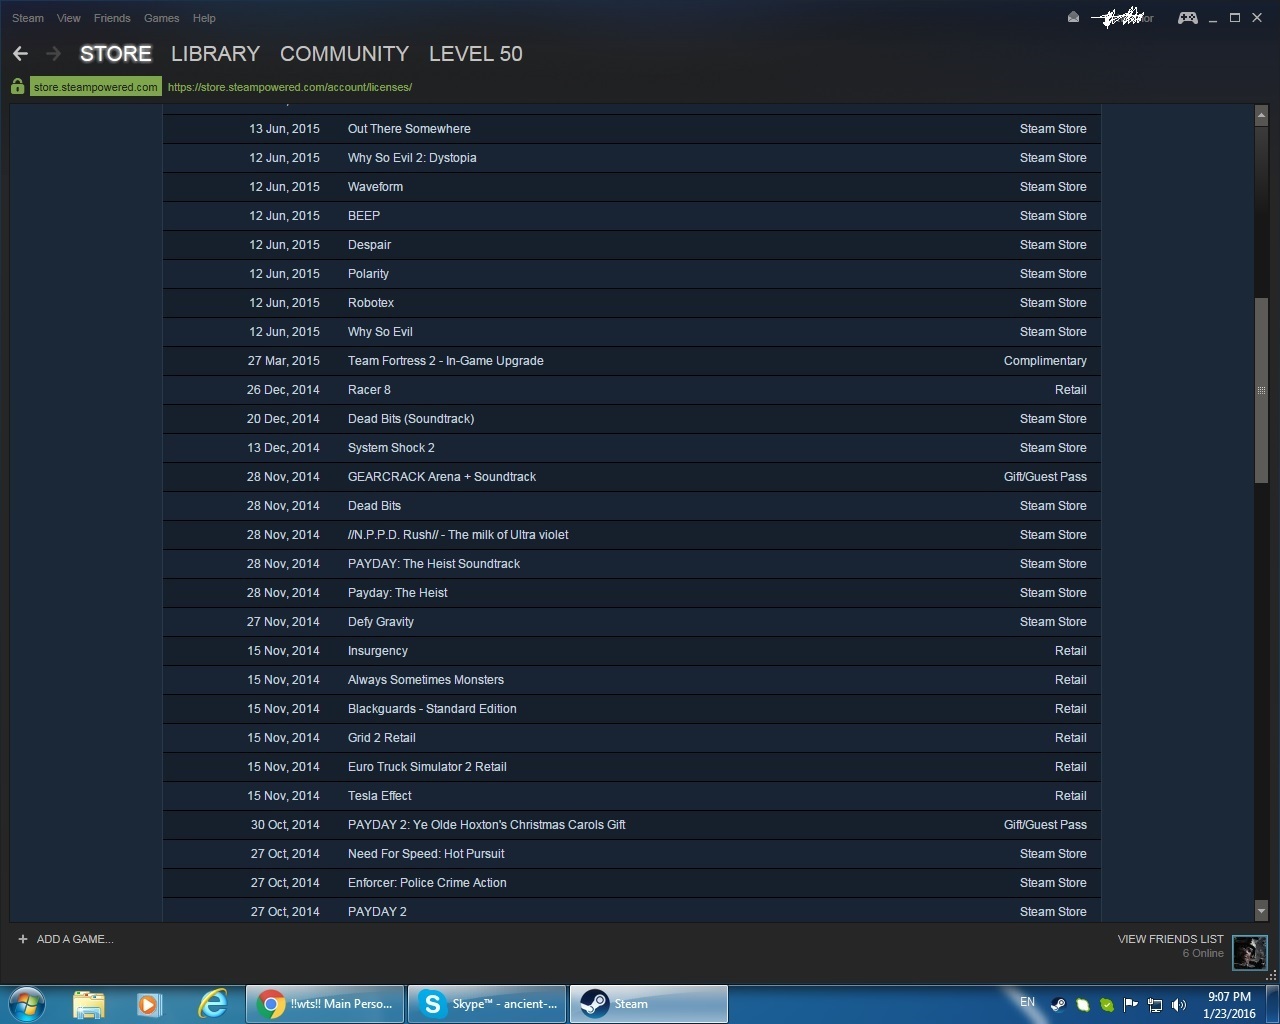Open Action Center flag tray icon
Screen dimensions: 1280x1024
pos(1131,1005)
